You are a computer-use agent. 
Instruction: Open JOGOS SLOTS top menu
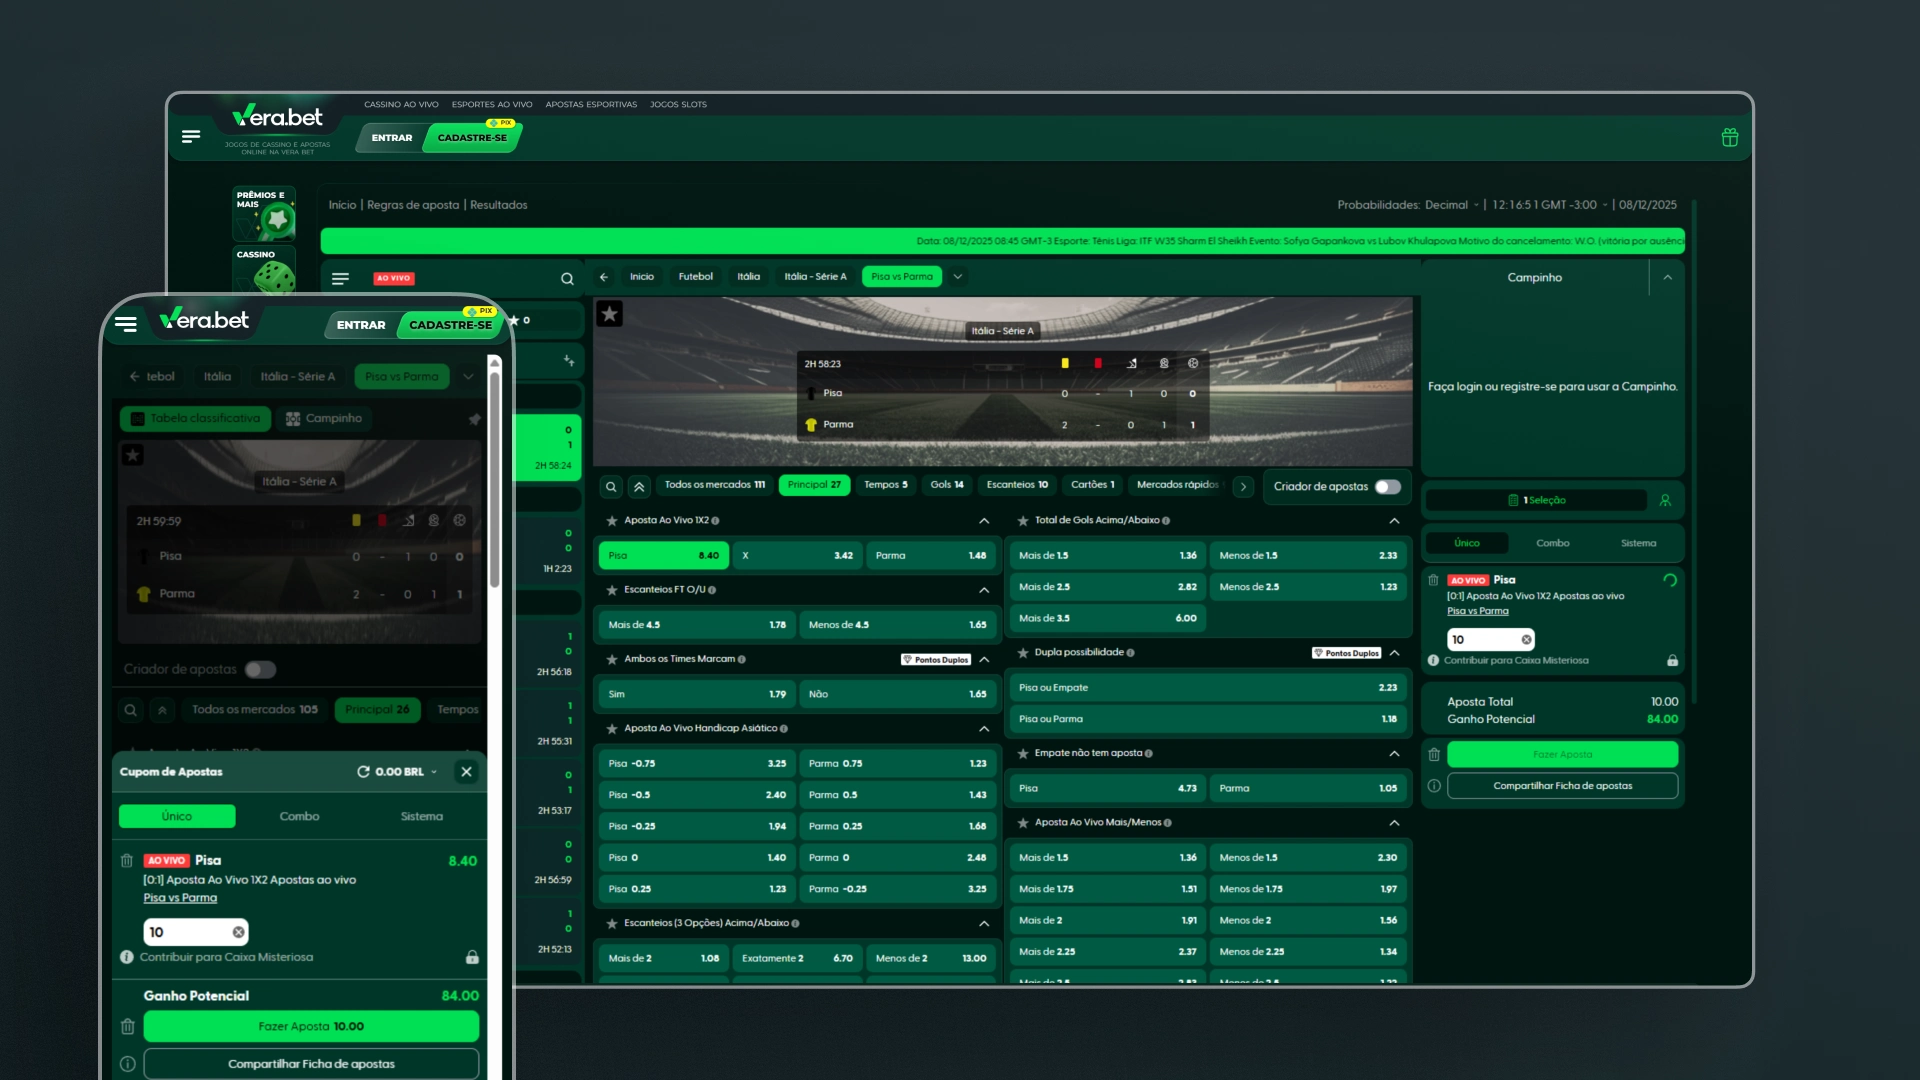pyautogui.click(x=678, y=104)
